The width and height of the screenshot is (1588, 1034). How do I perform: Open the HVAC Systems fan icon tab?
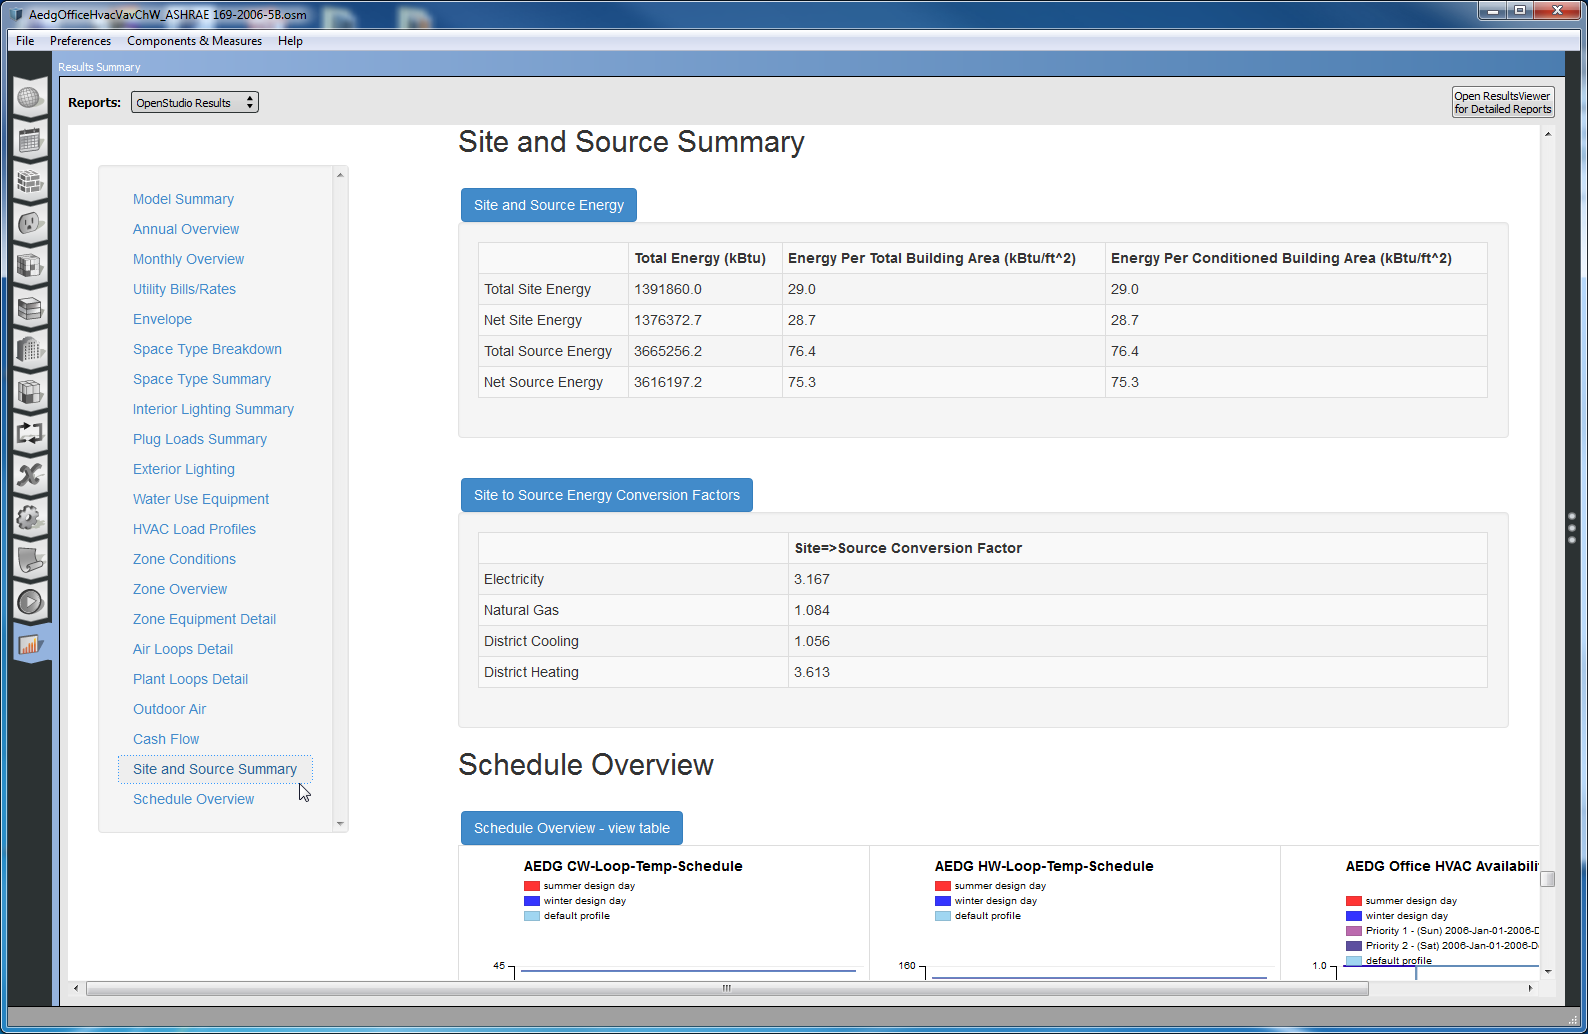[30, 475]
